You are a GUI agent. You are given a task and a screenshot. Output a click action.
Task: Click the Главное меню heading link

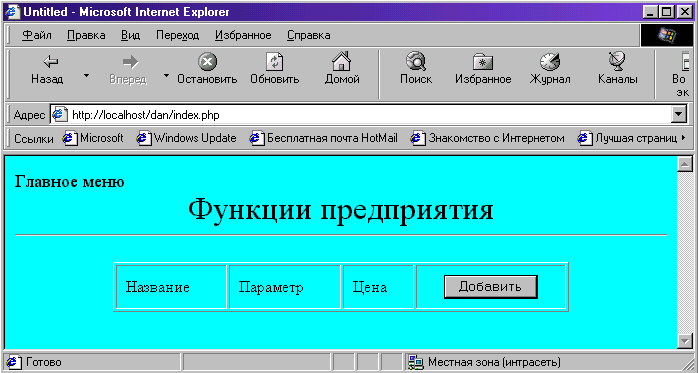pos(69,182)
